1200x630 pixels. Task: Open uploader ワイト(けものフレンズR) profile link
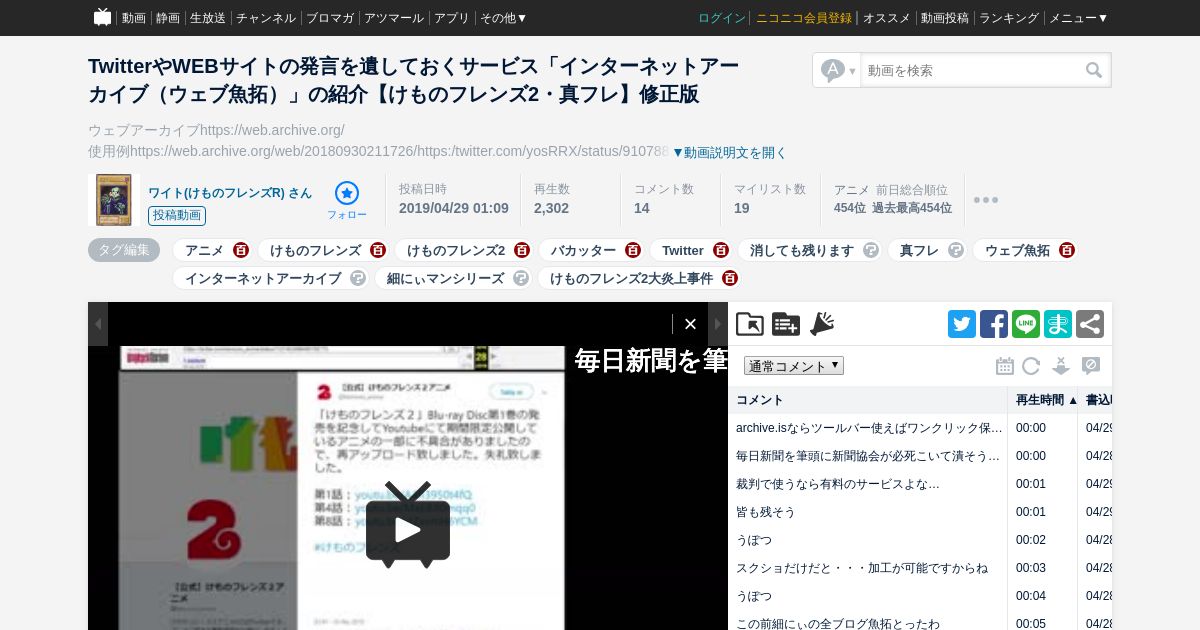[x=230, y=193]
